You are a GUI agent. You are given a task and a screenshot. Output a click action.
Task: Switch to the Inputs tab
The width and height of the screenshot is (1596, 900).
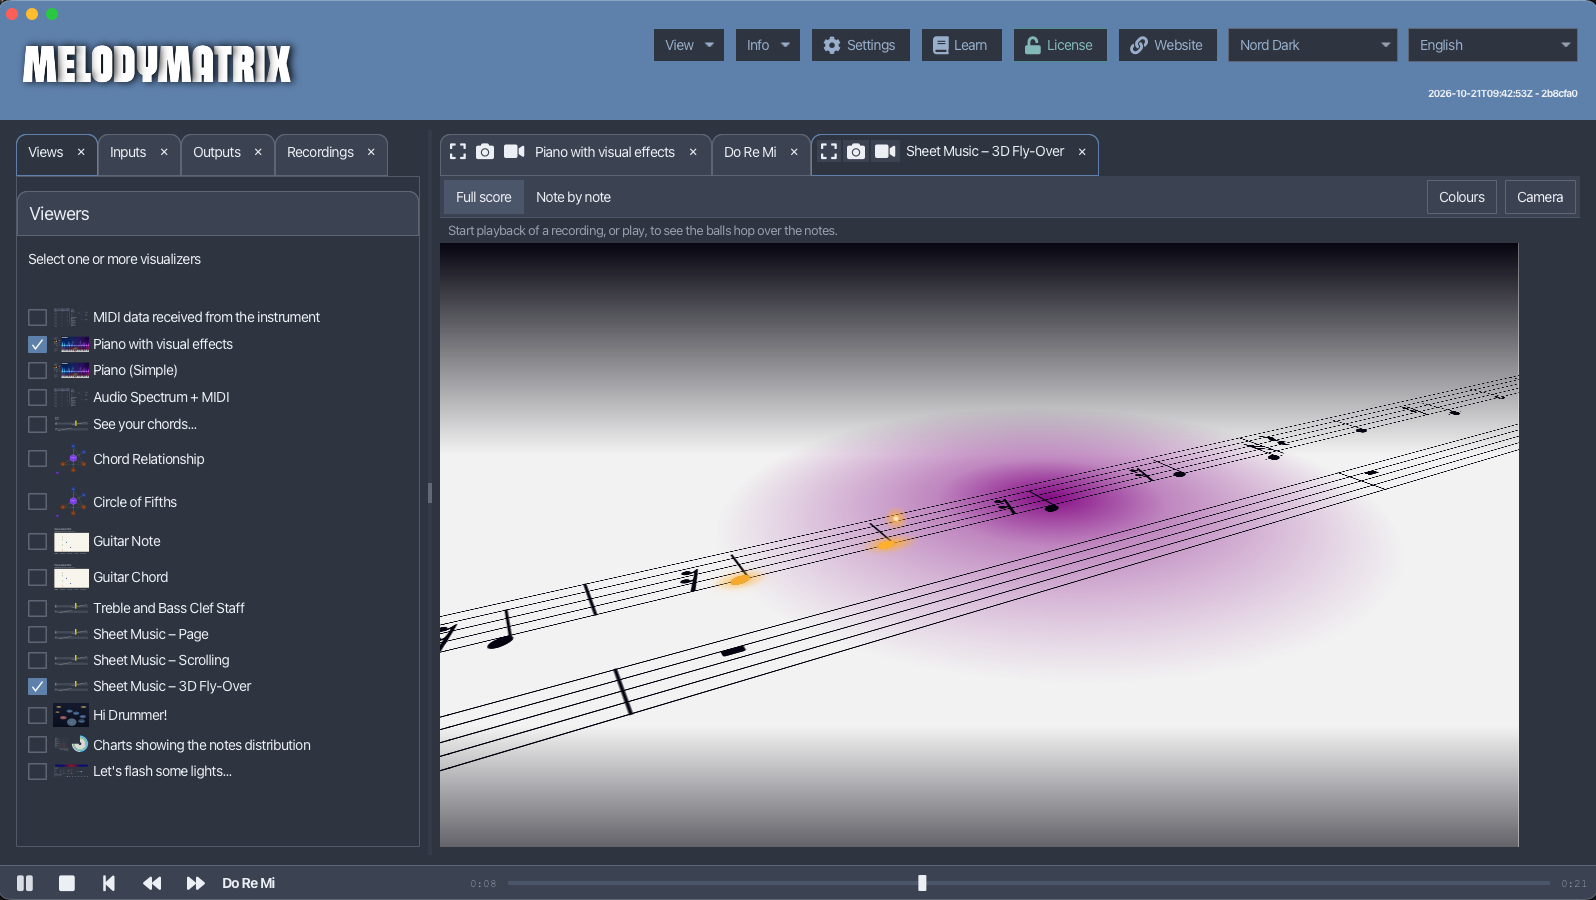pyautogui.click(x=128, y=152)
